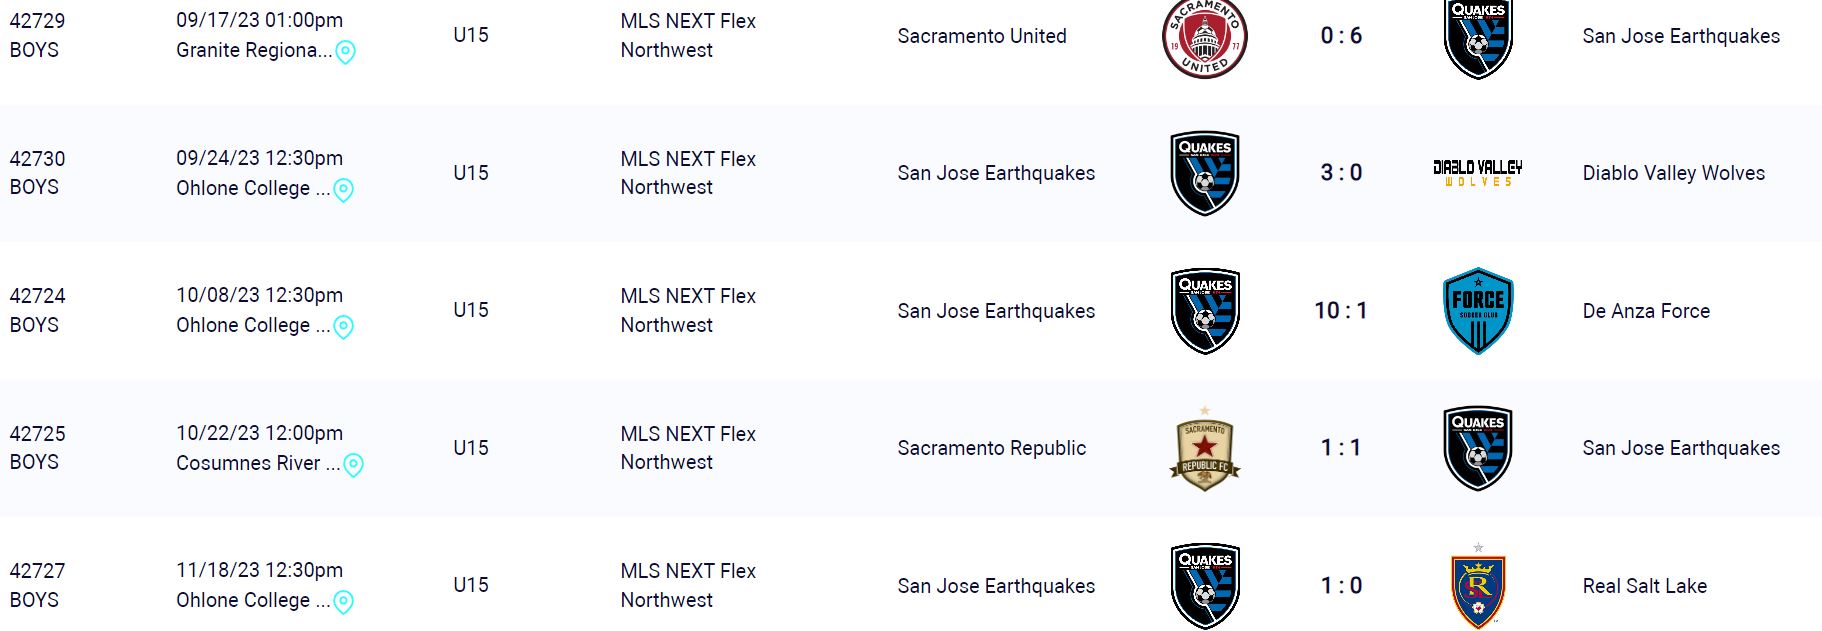Screen dimensions: 1822x631
Task: Select the De Anza Force team name
Action: click(x=1645, y=311)
